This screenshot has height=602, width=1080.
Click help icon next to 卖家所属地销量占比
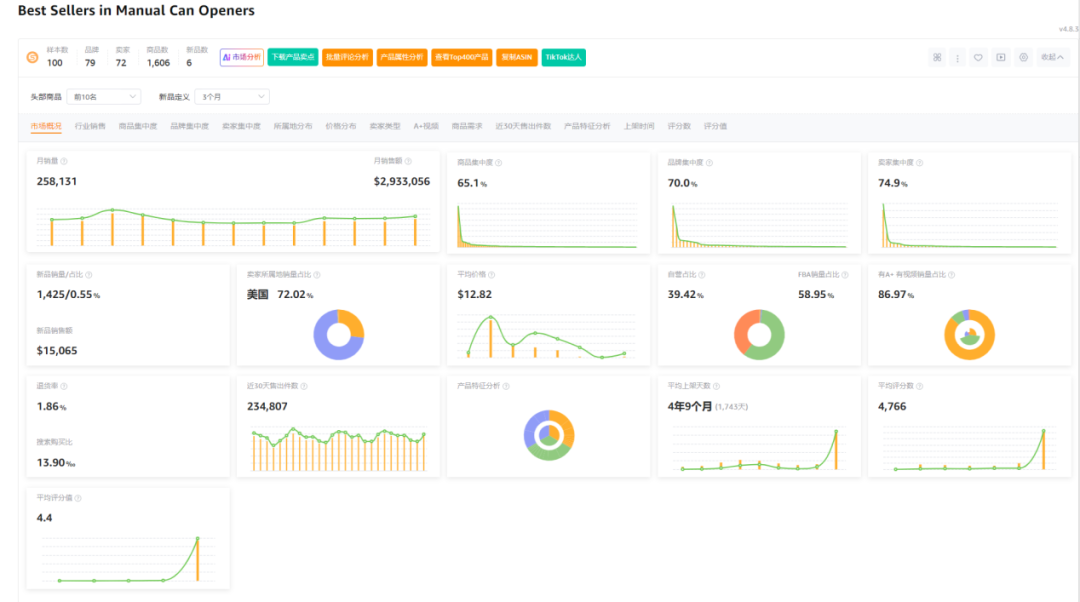(317, 275)
